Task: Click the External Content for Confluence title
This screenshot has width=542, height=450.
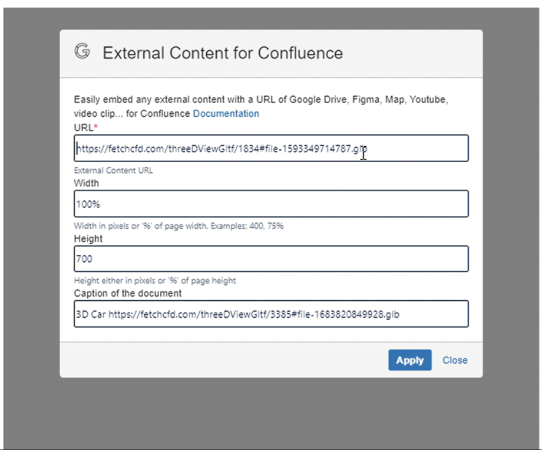Action: click(223, 53)
